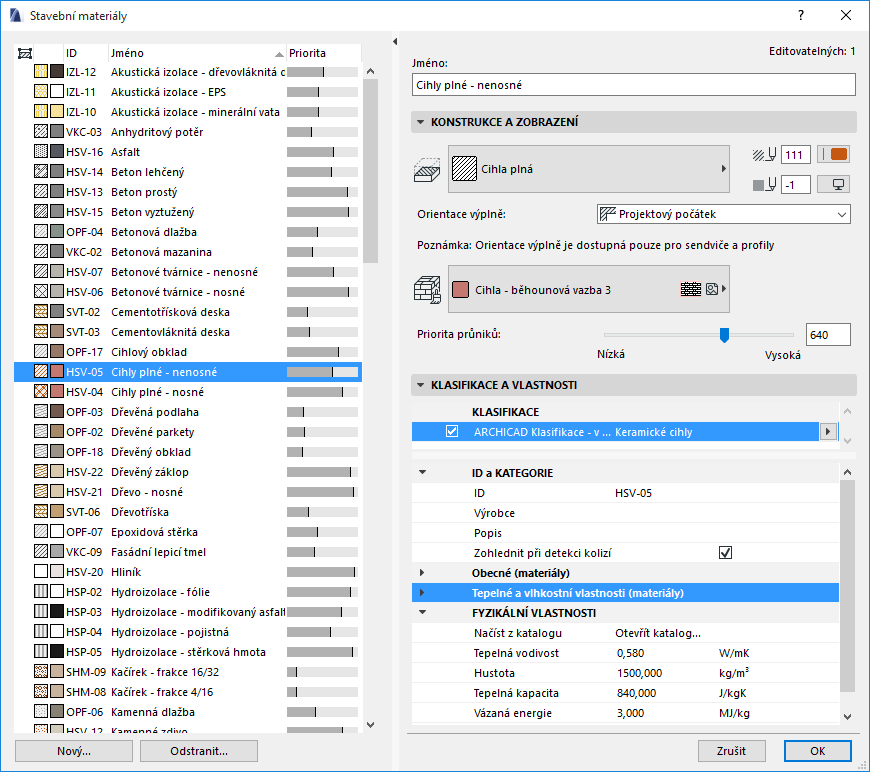Viewport: 870px width, 772px height.
Task: Click the fill foreground pen icon by 111
Action: point(764,155)
